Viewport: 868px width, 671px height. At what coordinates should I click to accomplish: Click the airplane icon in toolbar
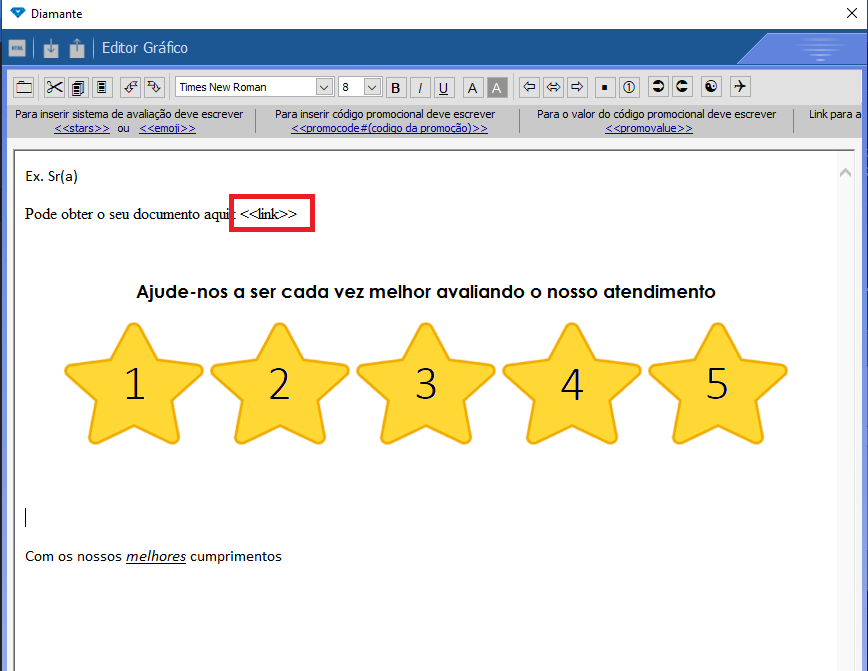[x=740, y=87]
